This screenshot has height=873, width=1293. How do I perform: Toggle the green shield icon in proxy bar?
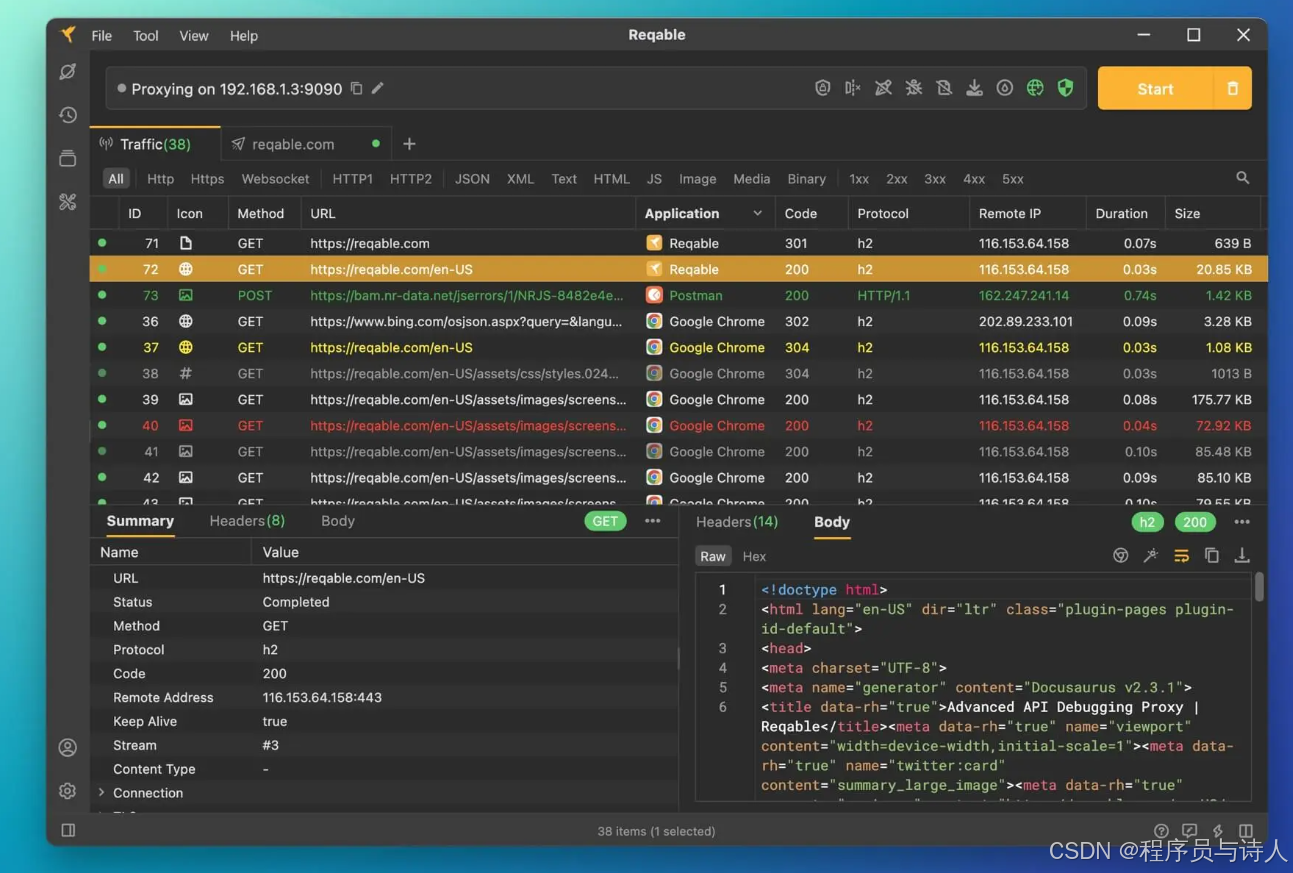point(1066,88)
